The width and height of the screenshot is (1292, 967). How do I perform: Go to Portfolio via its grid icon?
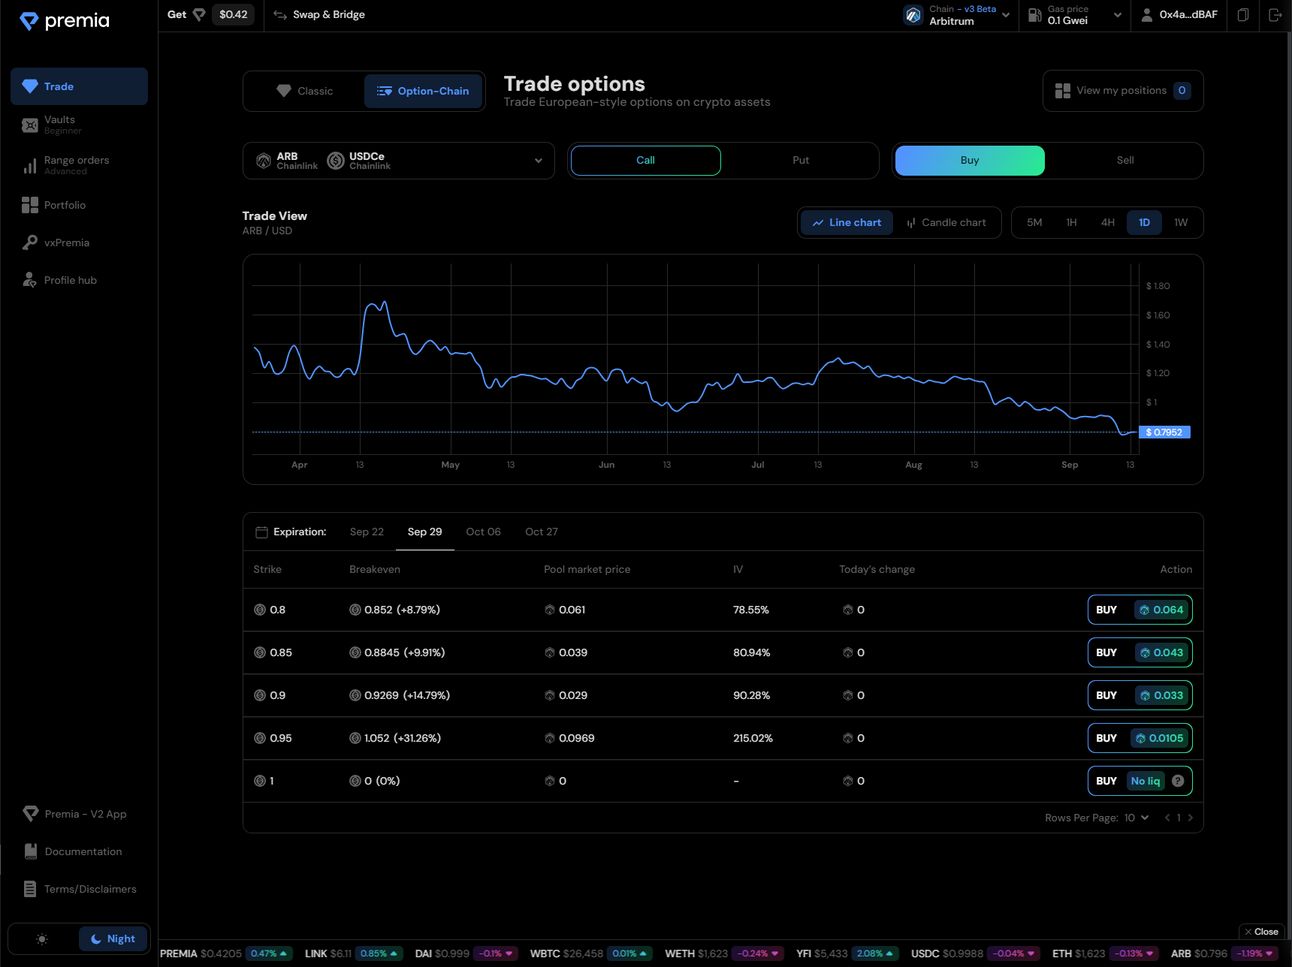pos(30,205)
